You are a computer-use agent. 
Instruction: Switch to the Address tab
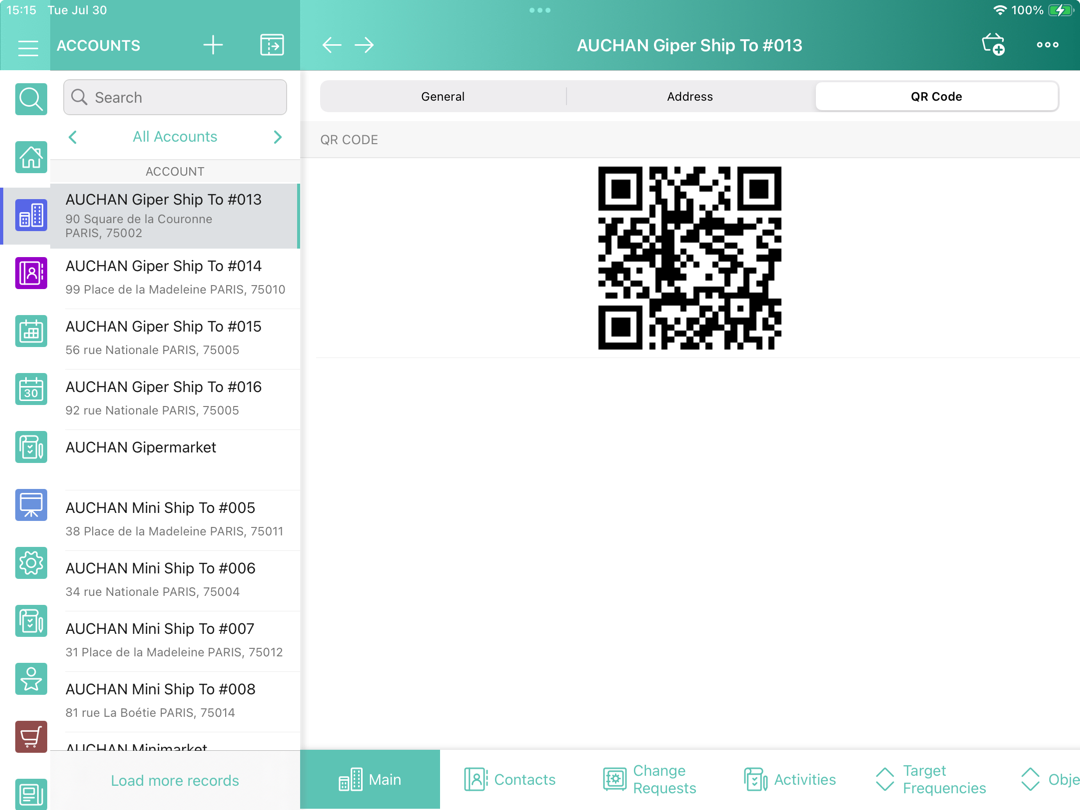point(689,96)
